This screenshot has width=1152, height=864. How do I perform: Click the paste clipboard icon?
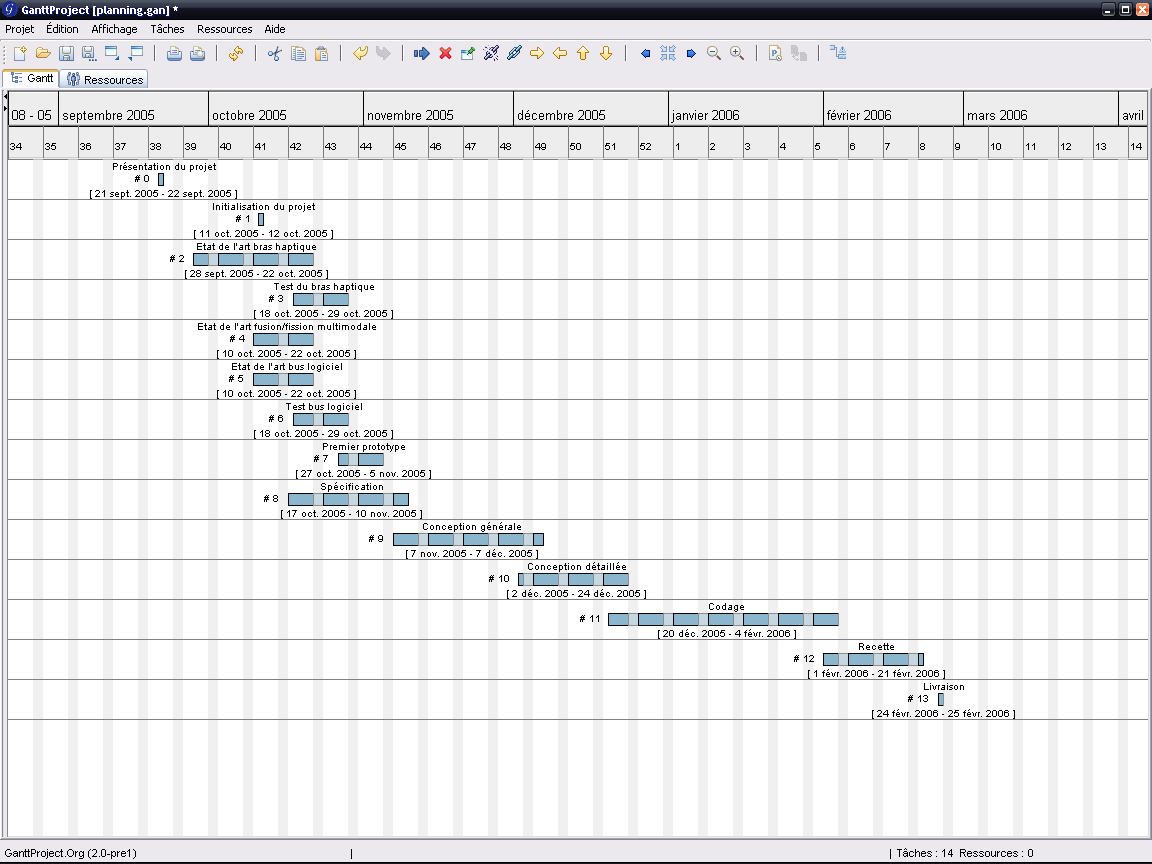321,53
